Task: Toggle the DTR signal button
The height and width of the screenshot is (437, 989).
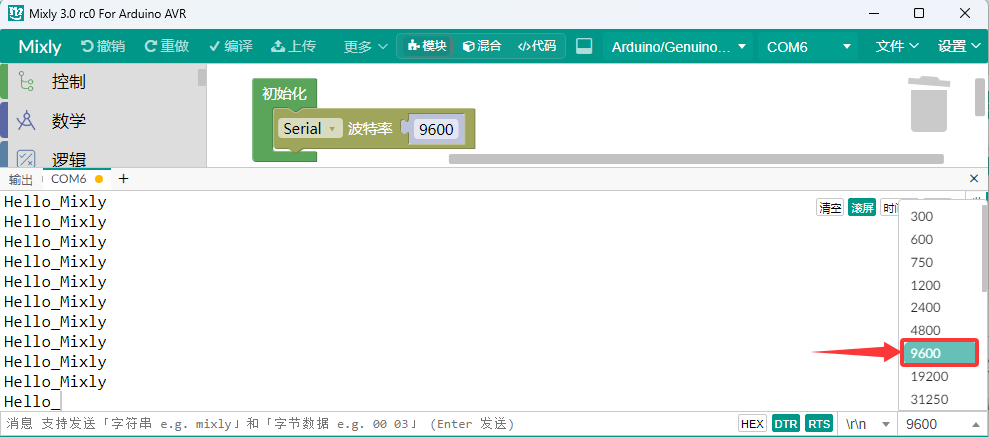Action: (786, 424)
